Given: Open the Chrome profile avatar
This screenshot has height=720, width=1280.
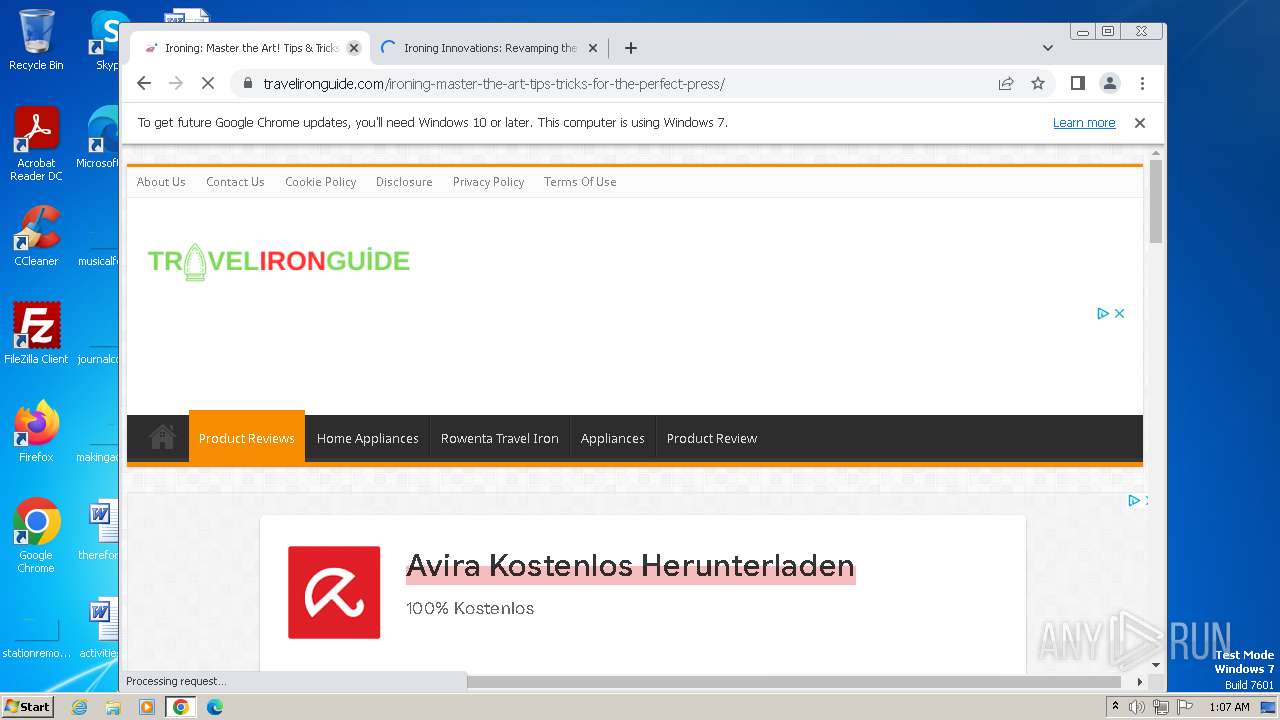Looking at the screenshot, I should [1110, 84].
